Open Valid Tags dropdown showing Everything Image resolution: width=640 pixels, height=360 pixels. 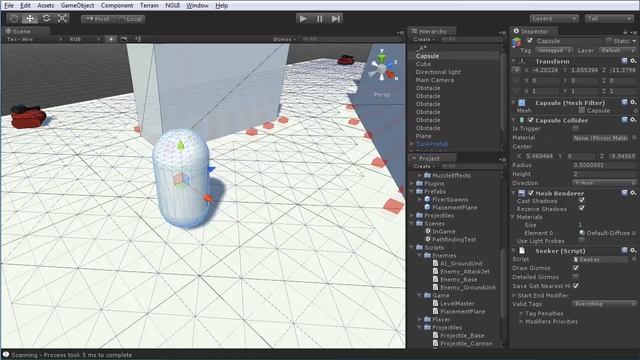click(604, 304)
